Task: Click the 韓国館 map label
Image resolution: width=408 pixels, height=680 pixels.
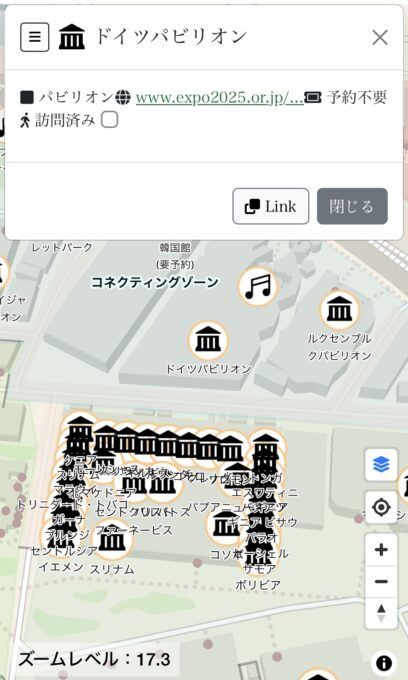Action: 175,248
